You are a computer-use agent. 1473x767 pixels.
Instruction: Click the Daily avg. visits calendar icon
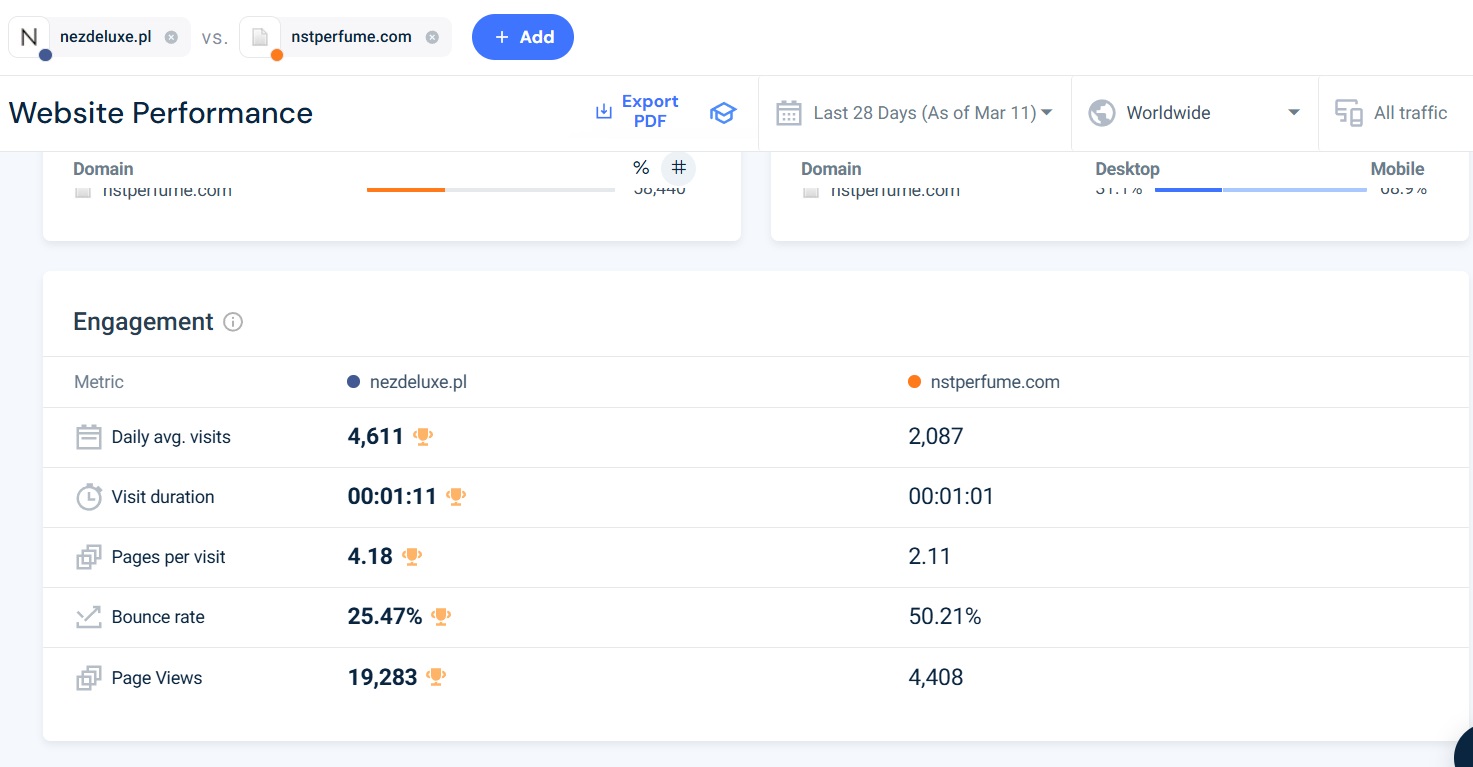coord(89,437)
